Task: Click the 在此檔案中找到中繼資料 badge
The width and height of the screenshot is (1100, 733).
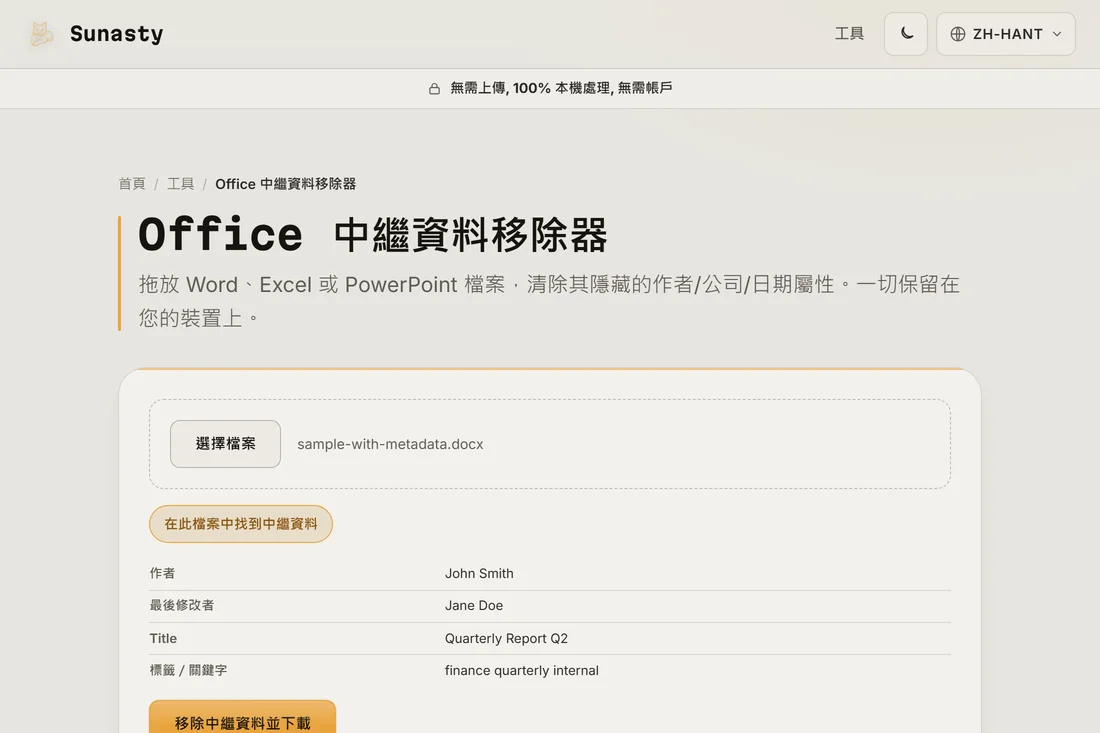Action: click(241, 524)
